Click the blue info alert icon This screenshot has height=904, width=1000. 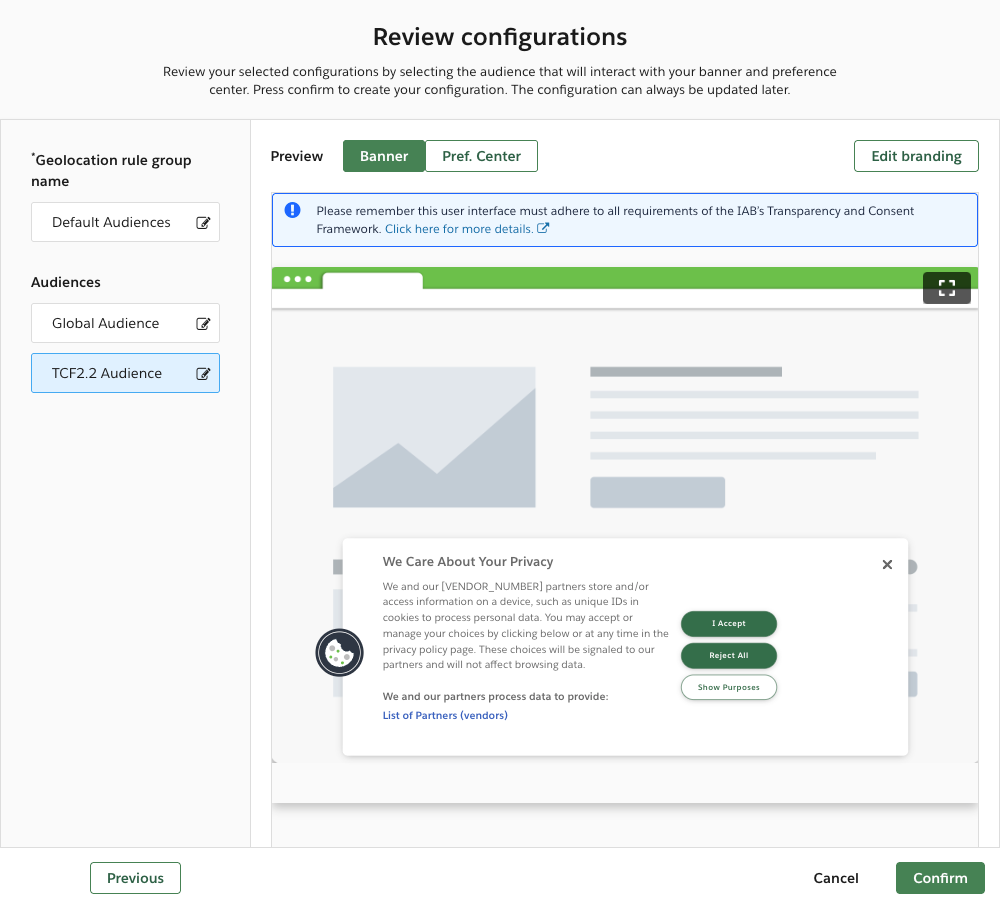292,210
